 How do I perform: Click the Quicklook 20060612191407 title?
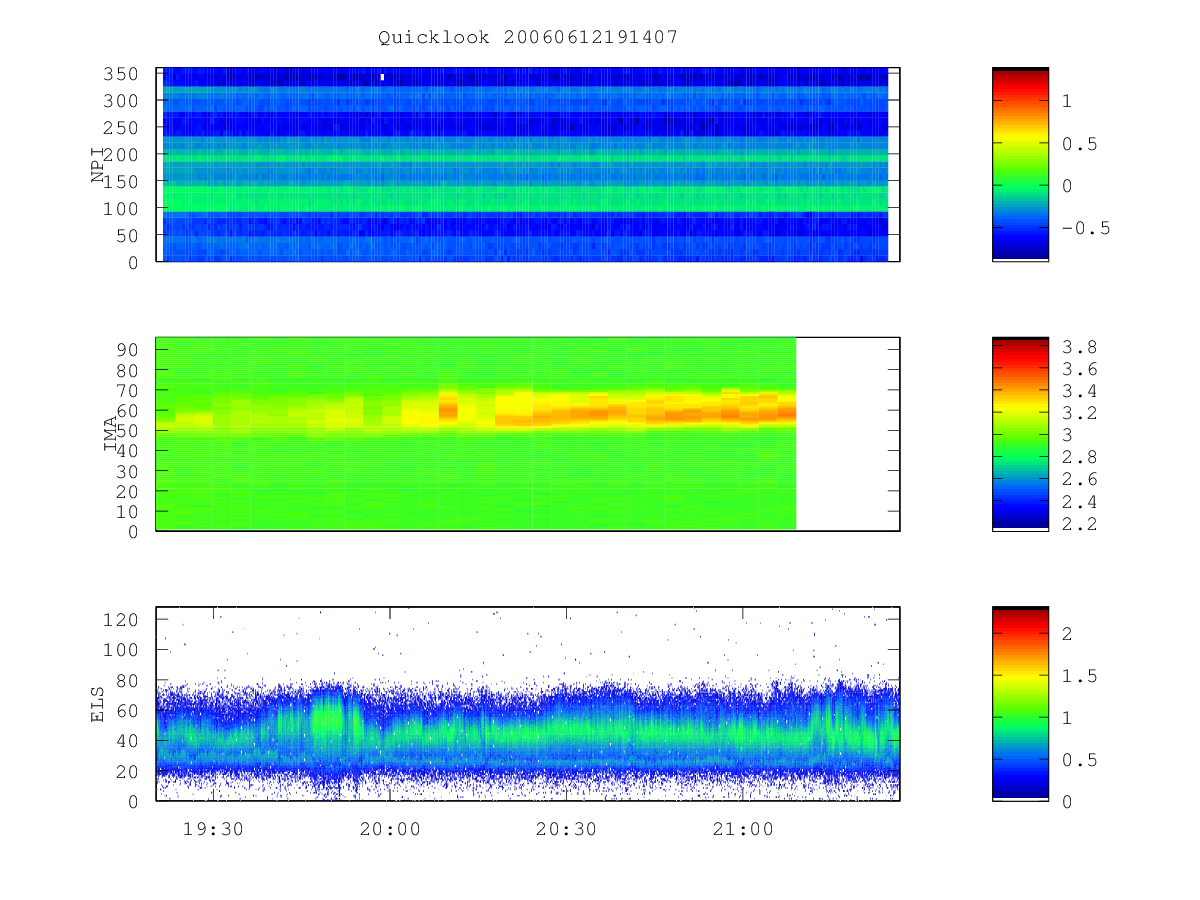click(x=528, y=38)
